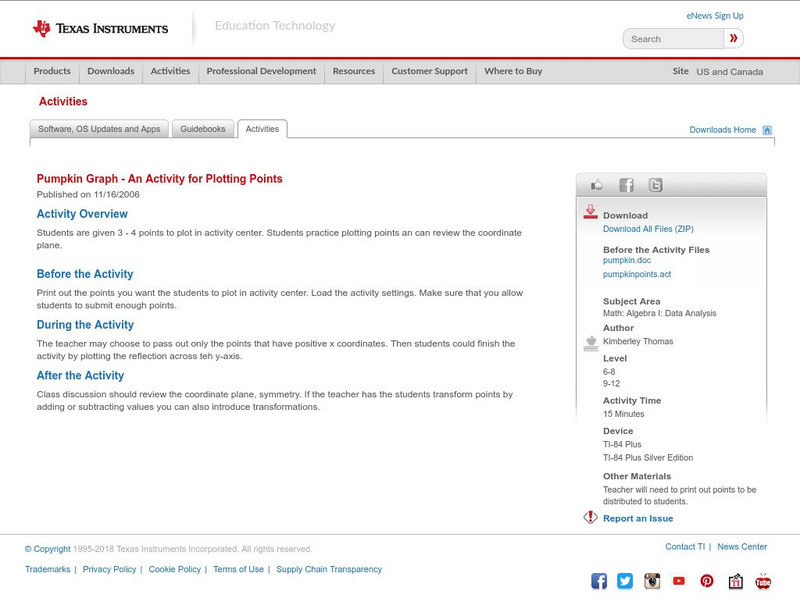Click the Pumpkin Graph activity title
The height and width of the screenshot is (598, 800).
coord(159,179)
